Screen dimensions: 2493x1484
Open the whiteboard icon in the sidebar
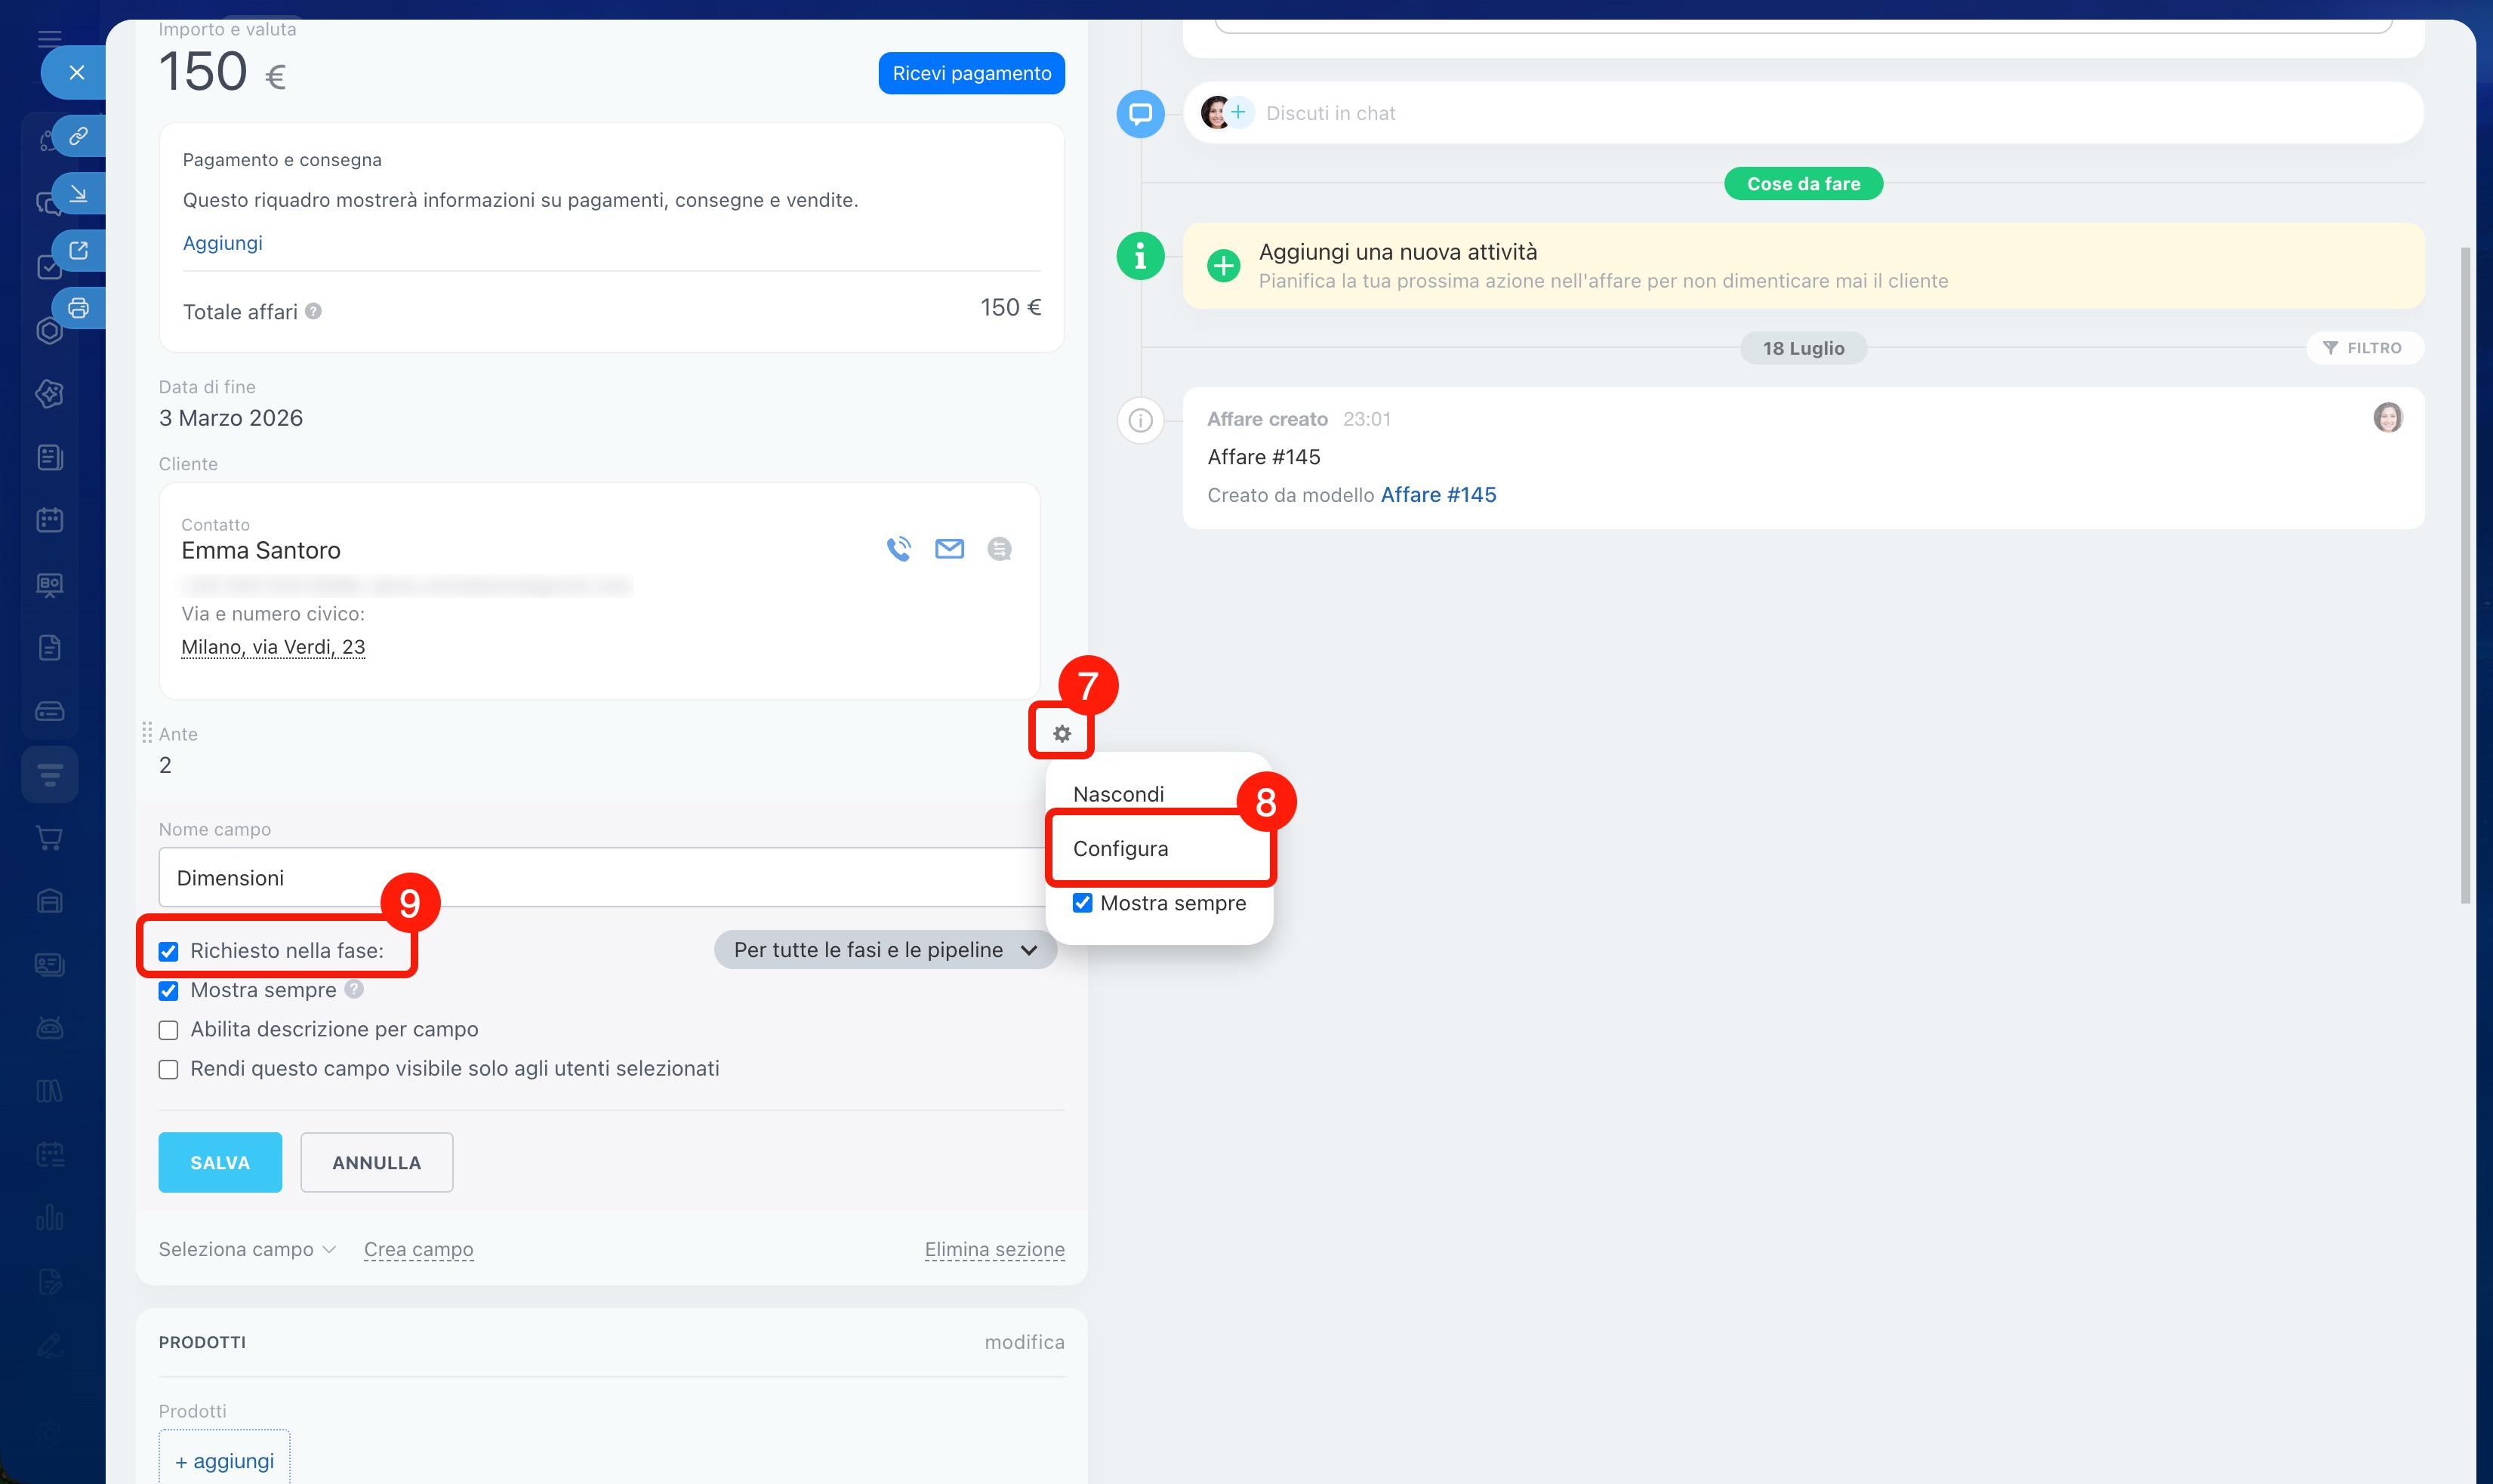(49, 584)
